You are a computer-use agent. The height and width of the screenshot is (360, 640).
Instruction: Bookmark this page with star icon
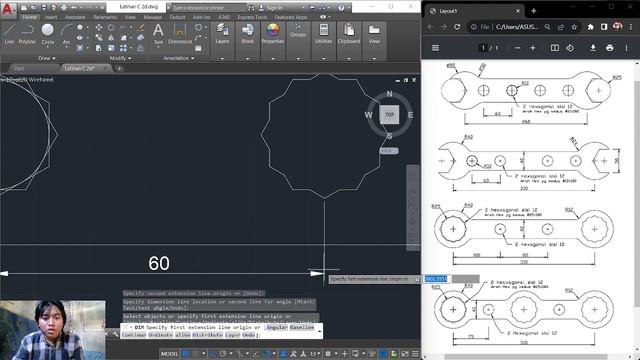[x=574, y=27]
